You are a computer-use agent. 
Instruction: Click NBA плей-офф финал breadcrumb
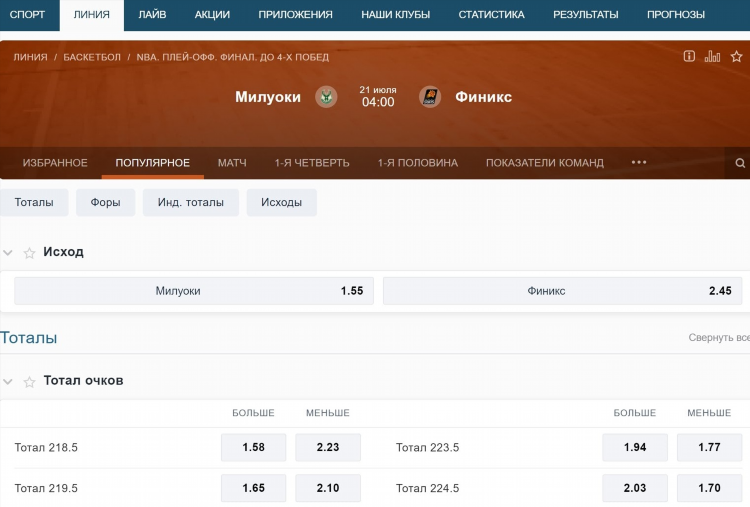(232, 57)
